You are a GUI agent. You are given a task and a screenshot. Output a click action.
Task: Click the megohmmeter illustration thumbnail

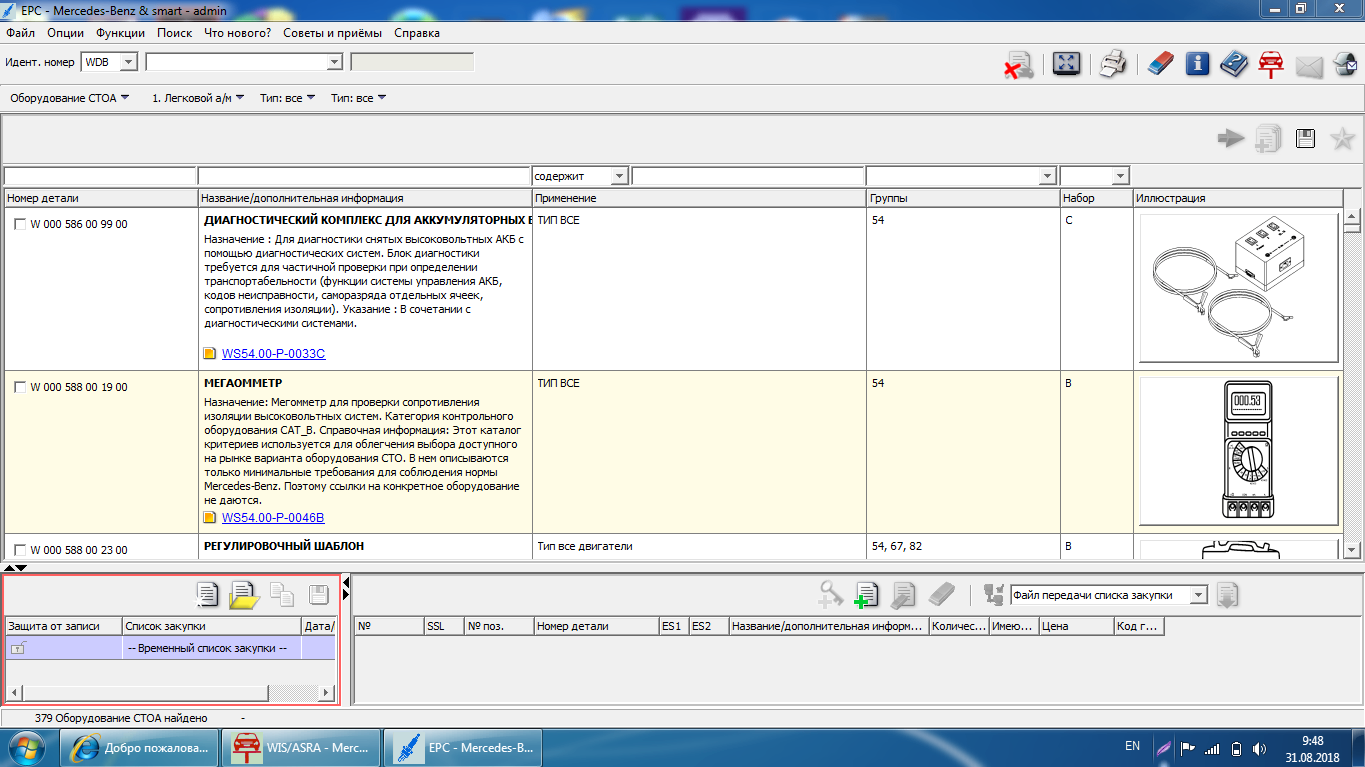point(1239,450)
